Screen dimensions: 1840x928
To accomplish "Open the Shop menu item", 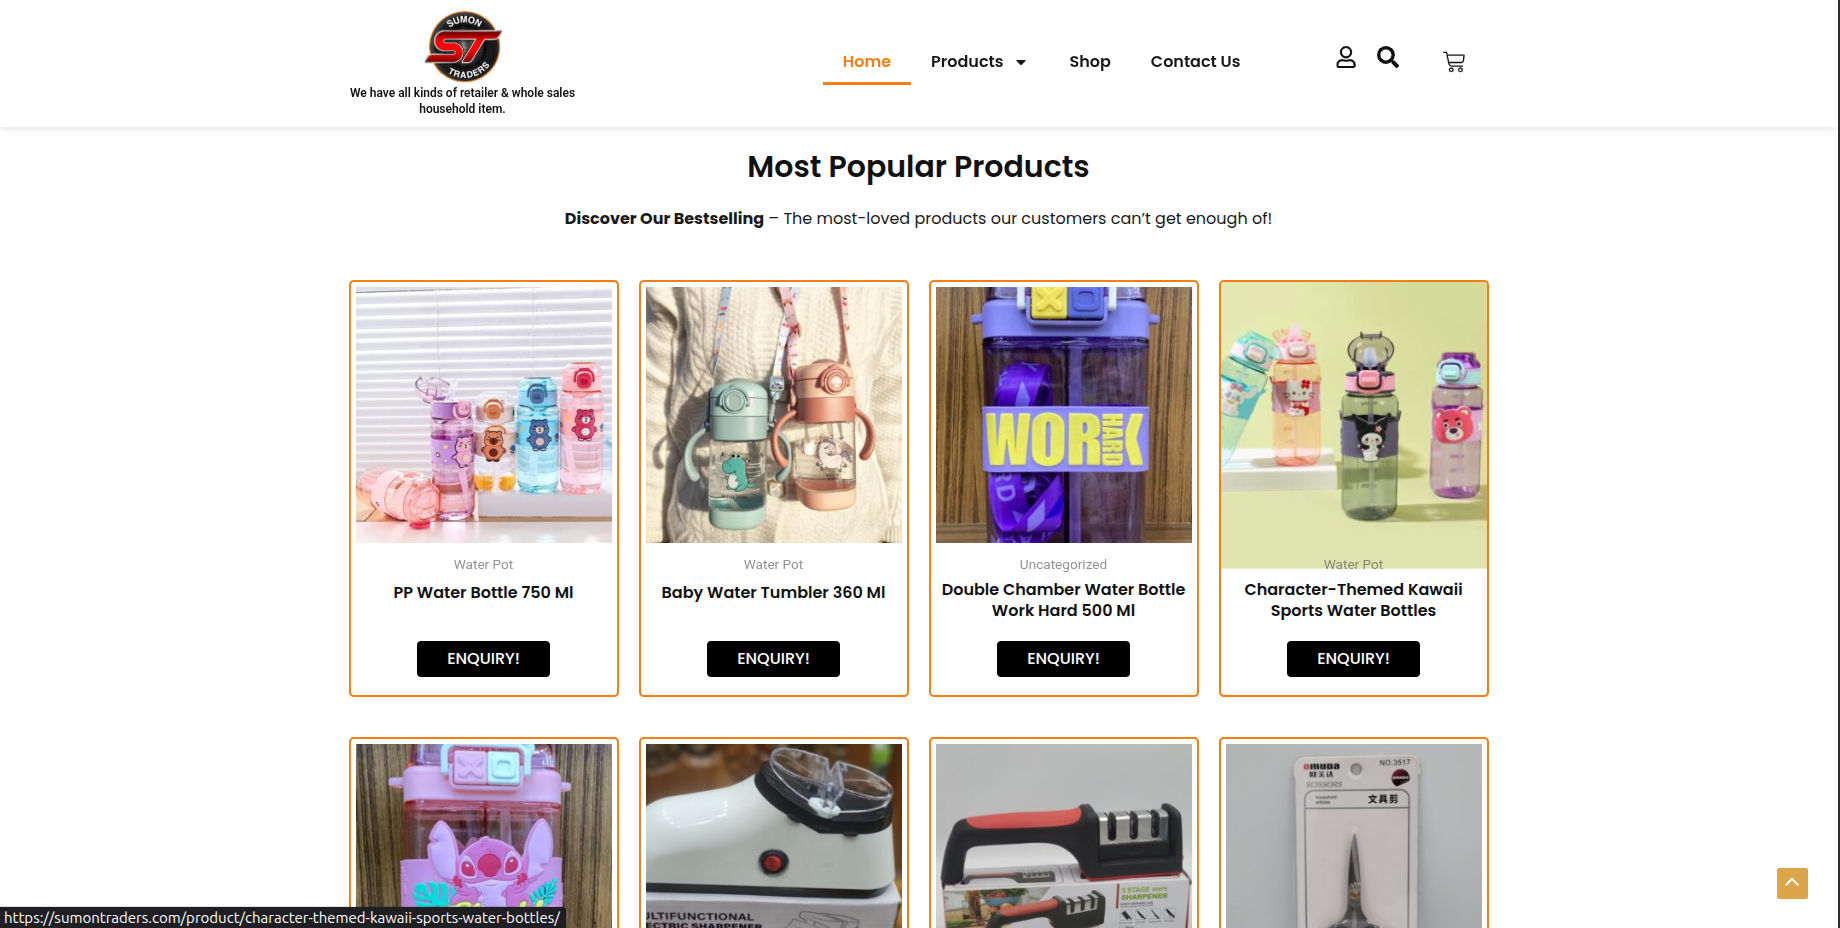I will click(x=1089, y=61).
